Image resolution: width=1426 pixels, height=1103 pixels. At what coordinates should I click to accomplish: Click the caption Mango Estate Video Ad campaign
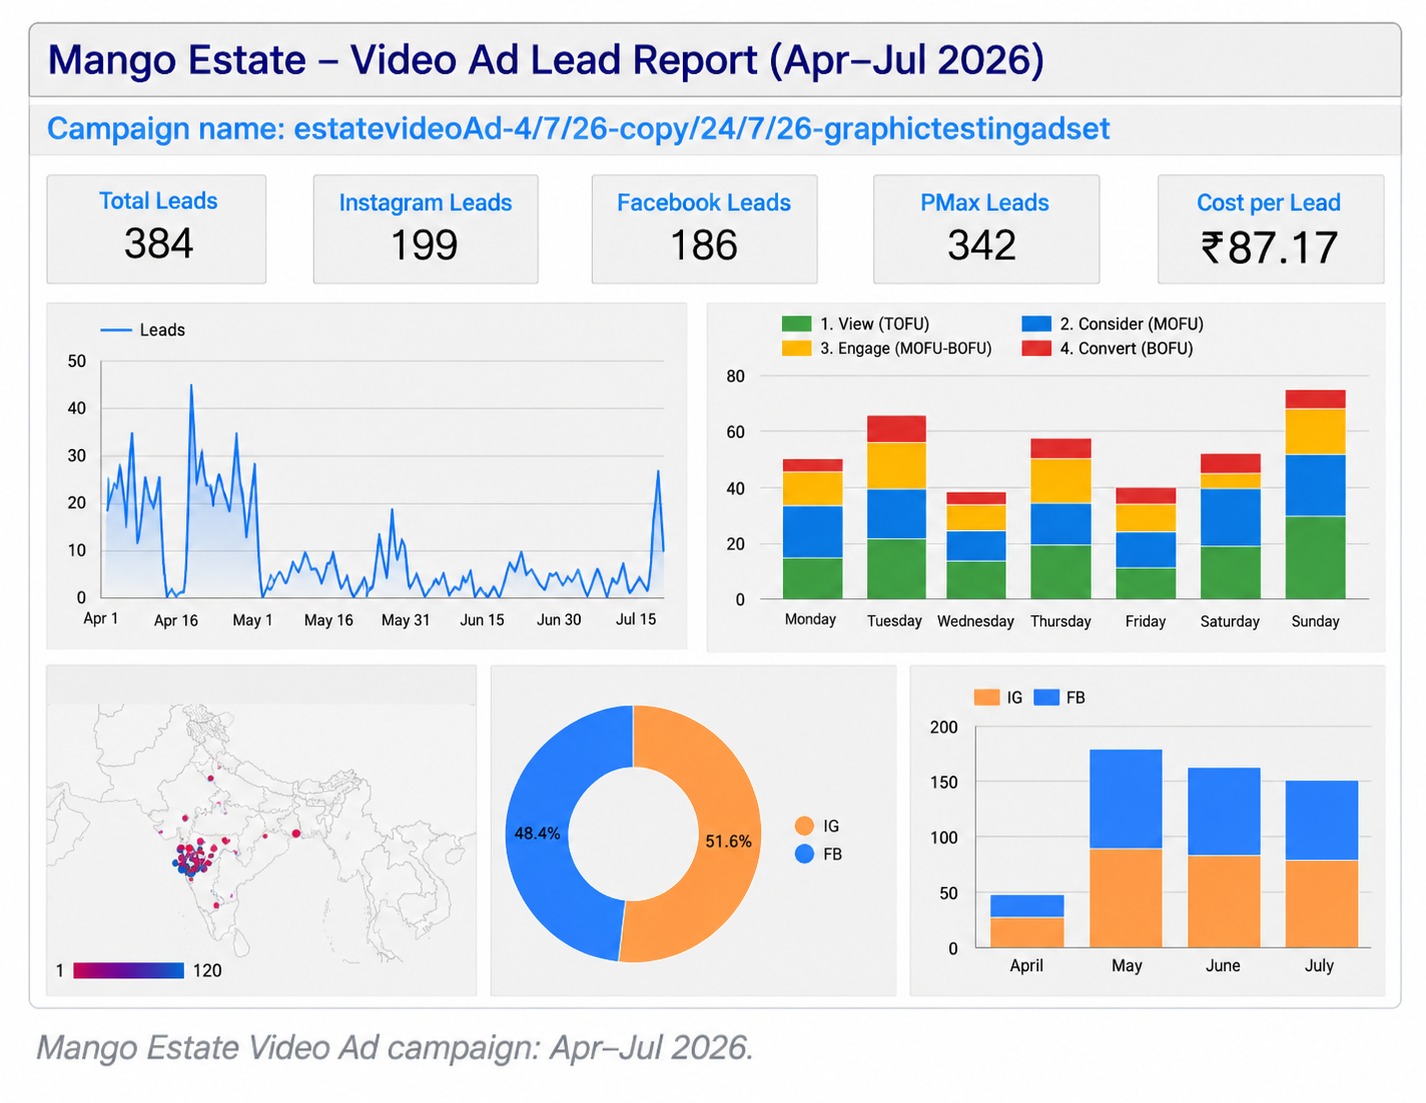[394, 1048]
